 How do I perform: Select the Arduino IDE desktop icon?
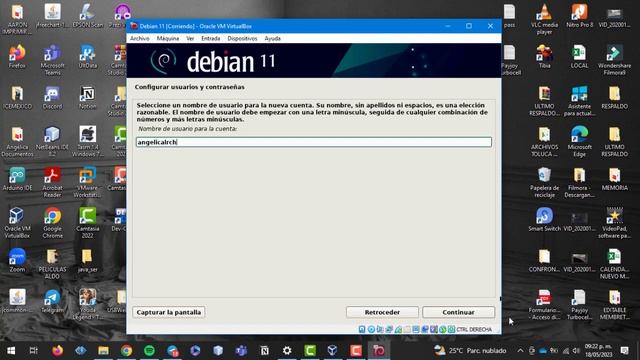[17, 179]
